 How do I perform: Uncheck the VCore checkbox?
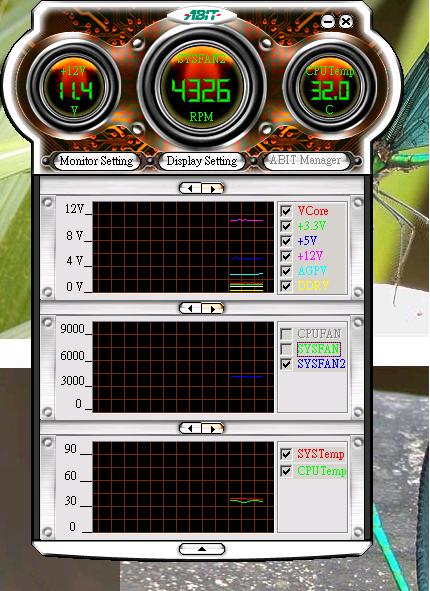286,211
